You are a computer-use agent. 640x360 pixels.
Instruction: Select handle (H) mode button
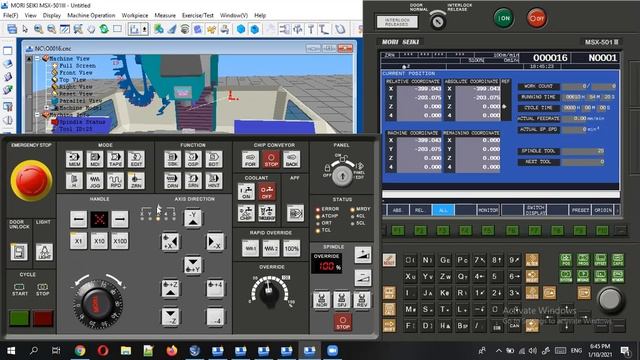74,180
